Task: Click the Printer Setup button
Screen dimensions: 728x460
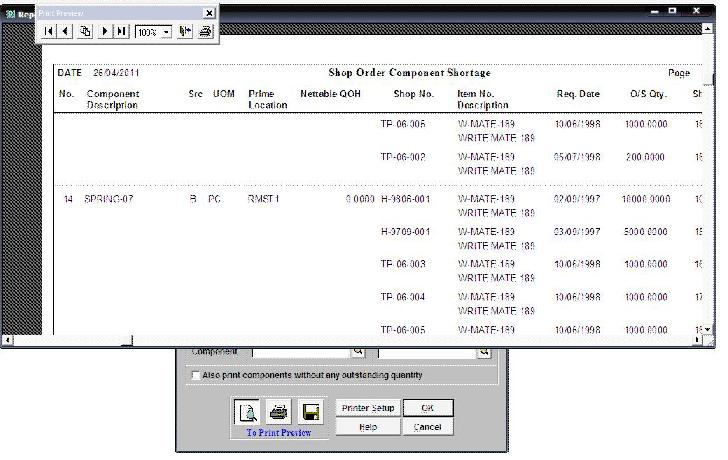Action: pos(368,408)
